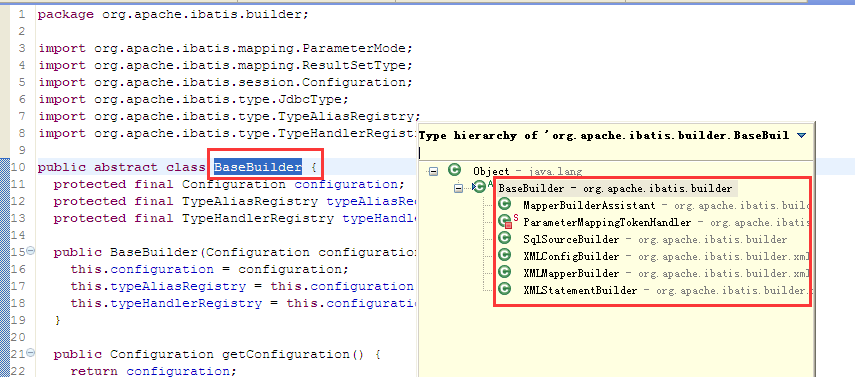Click this.typeHandlerRegistry on line 18
Image resolution: width=855 pixels, height=377 pixels.
pos(166,303)
